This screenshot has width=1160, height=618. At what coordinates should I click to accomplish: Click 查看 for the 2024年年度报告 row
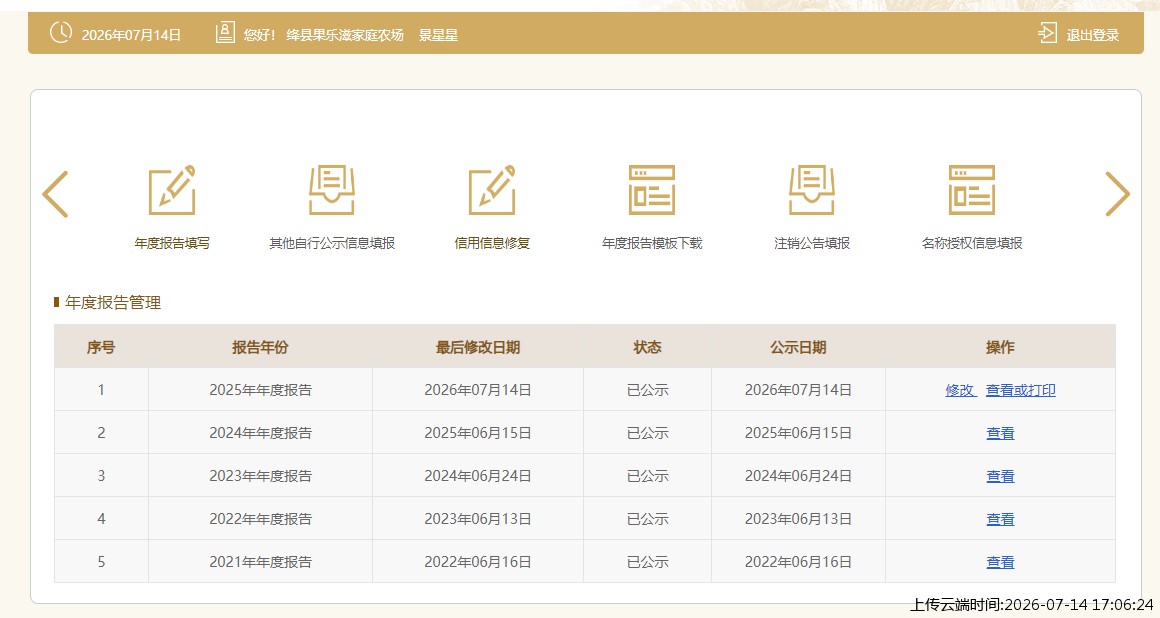1000,433
